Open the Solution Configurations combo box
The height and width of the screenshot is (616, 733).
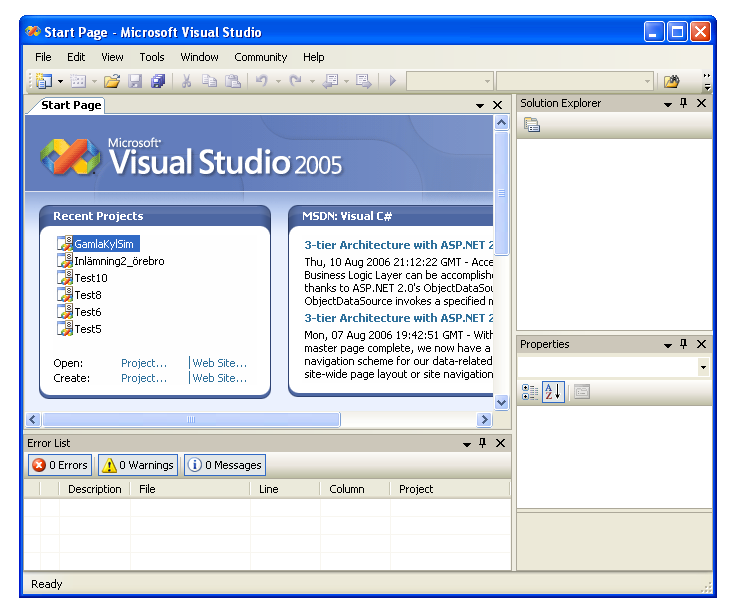(450, 81)
